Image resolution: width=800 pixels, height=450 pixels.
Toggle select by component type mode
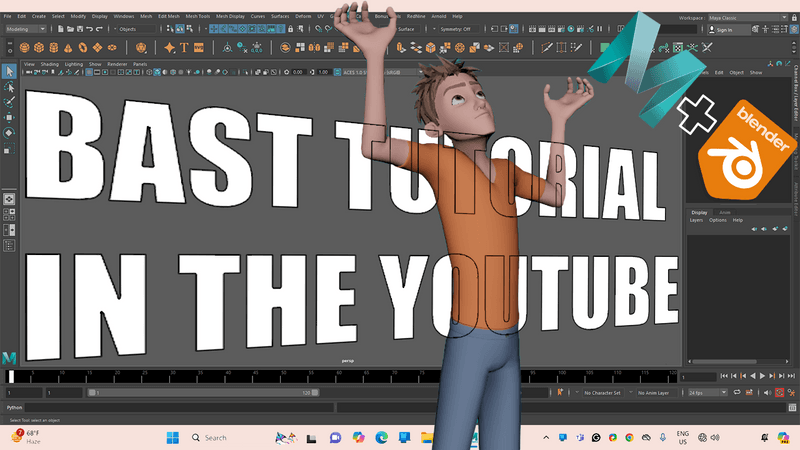190,29
